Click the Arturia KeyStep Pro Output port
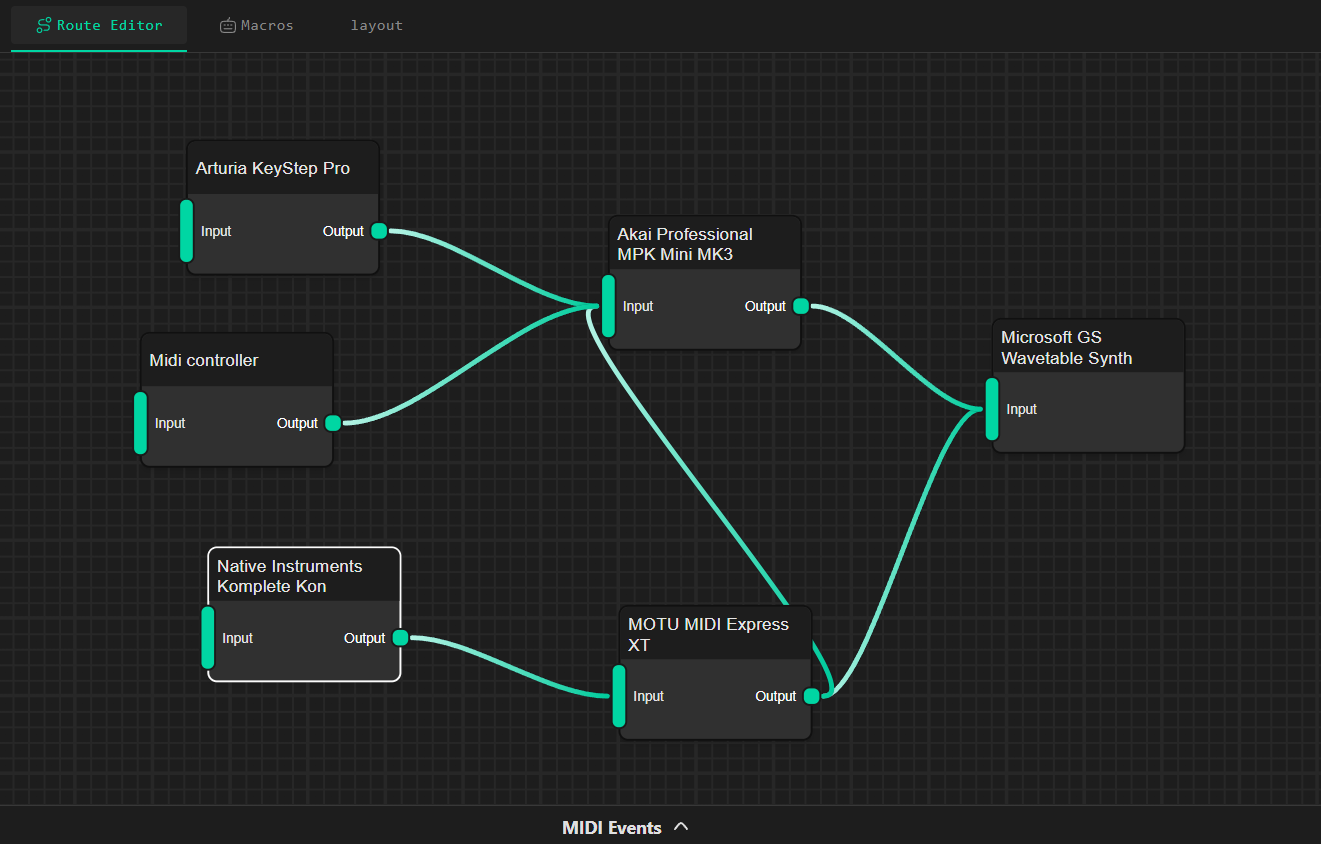The height and width of the screenshot is (844, 1321). click(378, 230)
